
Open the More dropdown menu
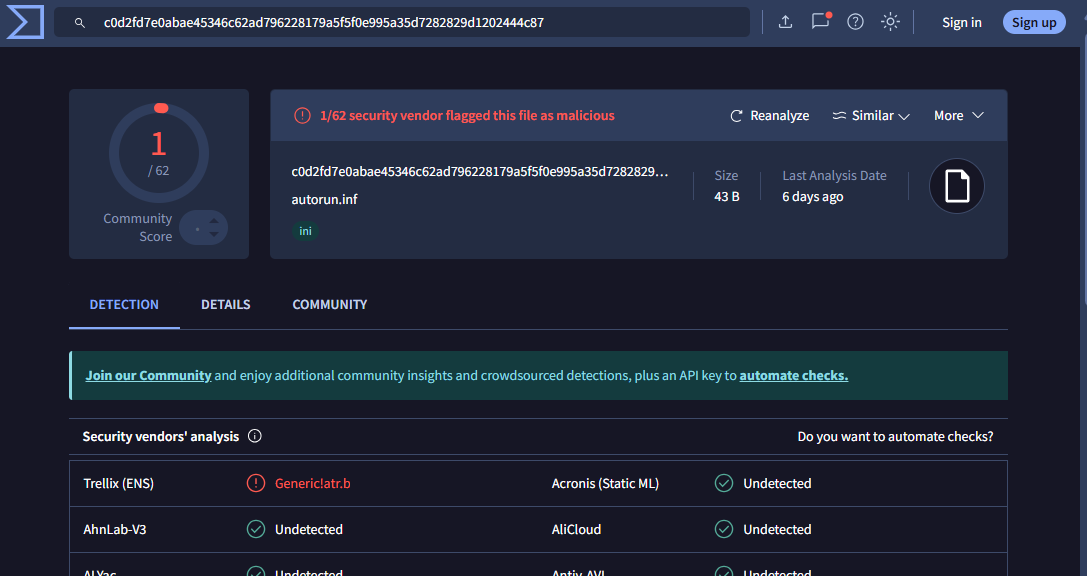[959, 116]
